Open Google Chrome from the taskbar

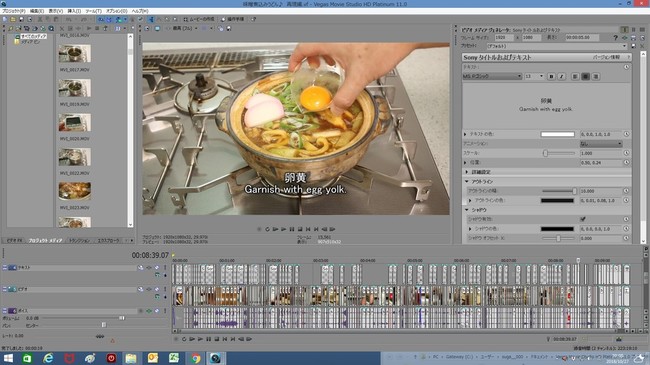click(195, 358)
